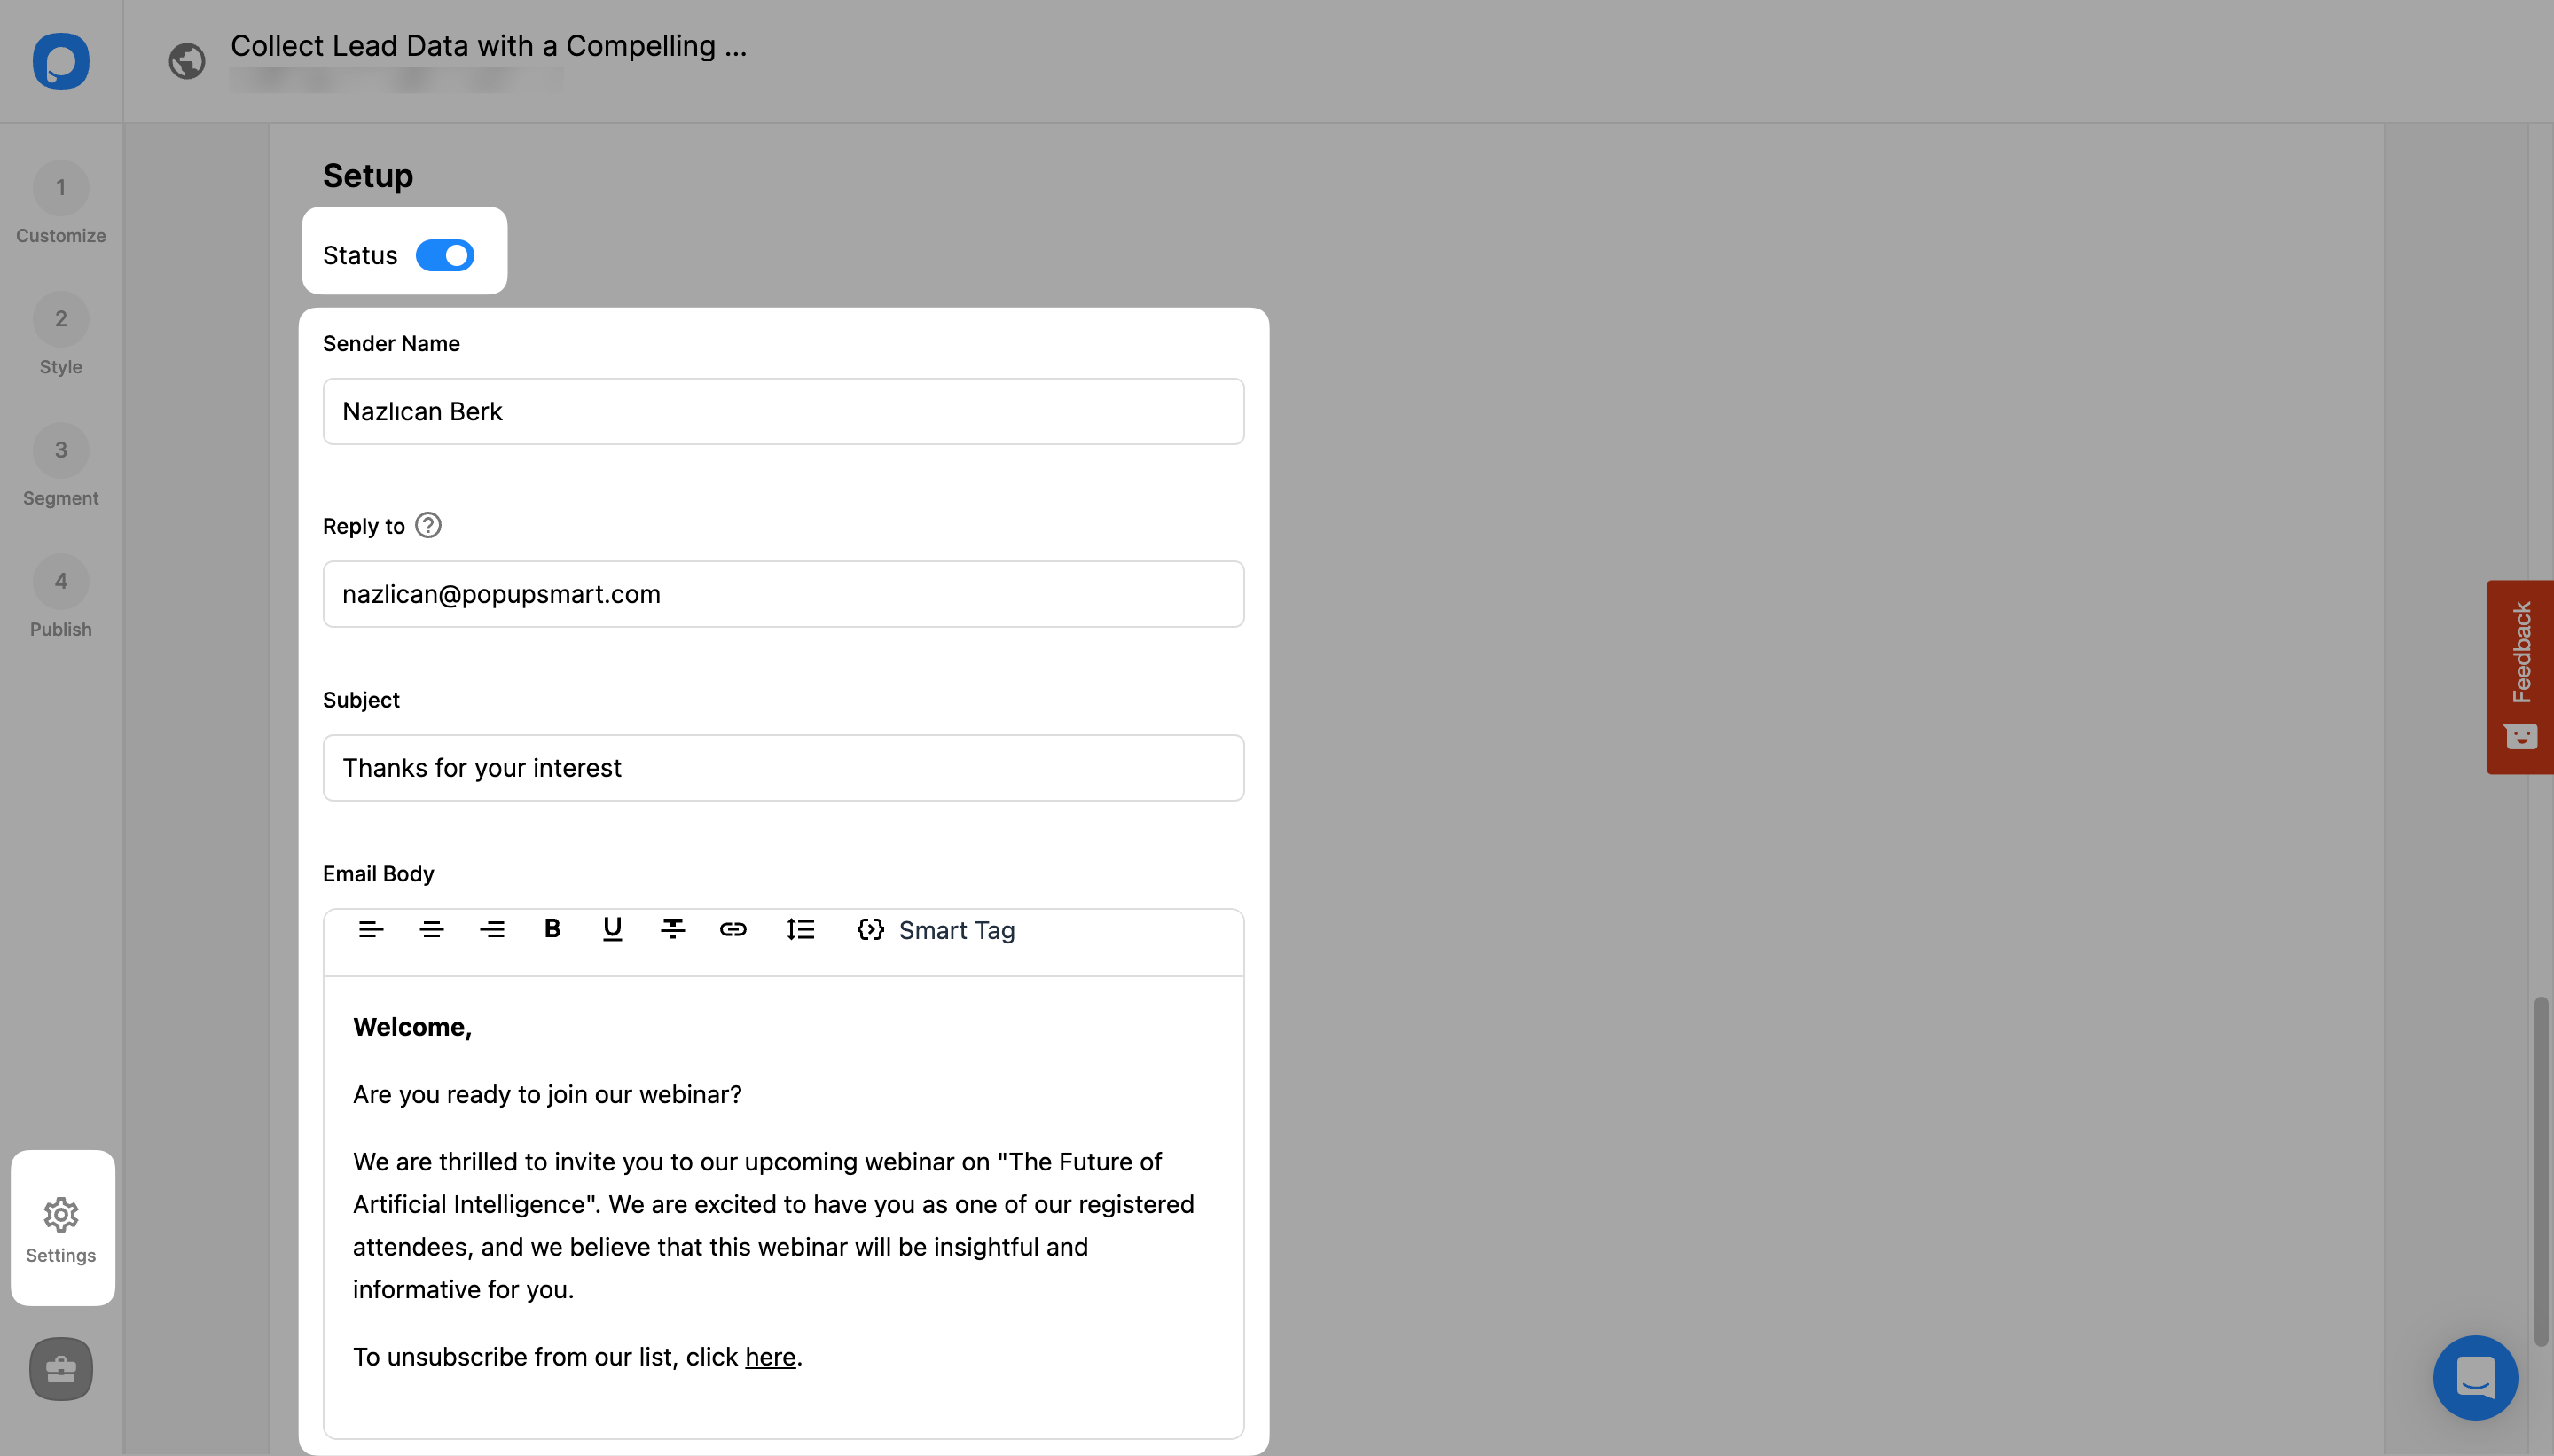Toggle the Status switch on

click(x=447, y=254)
